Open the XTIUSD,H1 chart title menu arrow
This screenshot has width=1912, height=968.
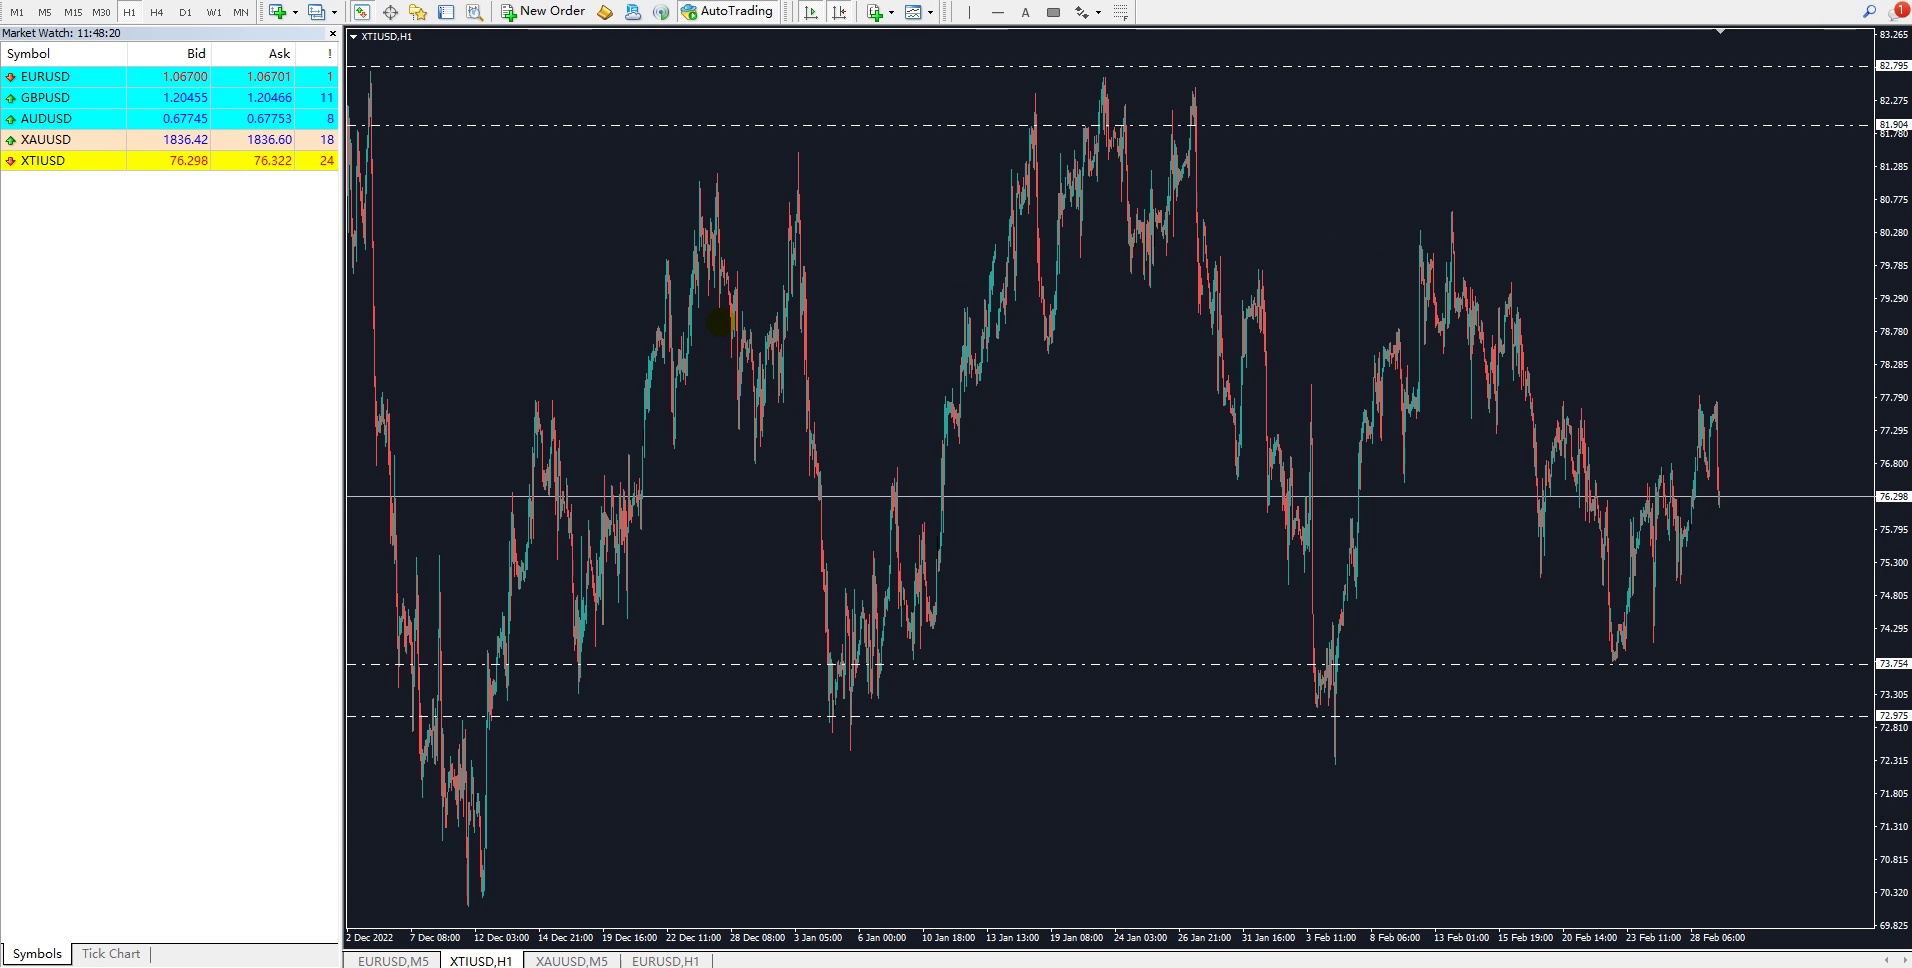[353, 37]
